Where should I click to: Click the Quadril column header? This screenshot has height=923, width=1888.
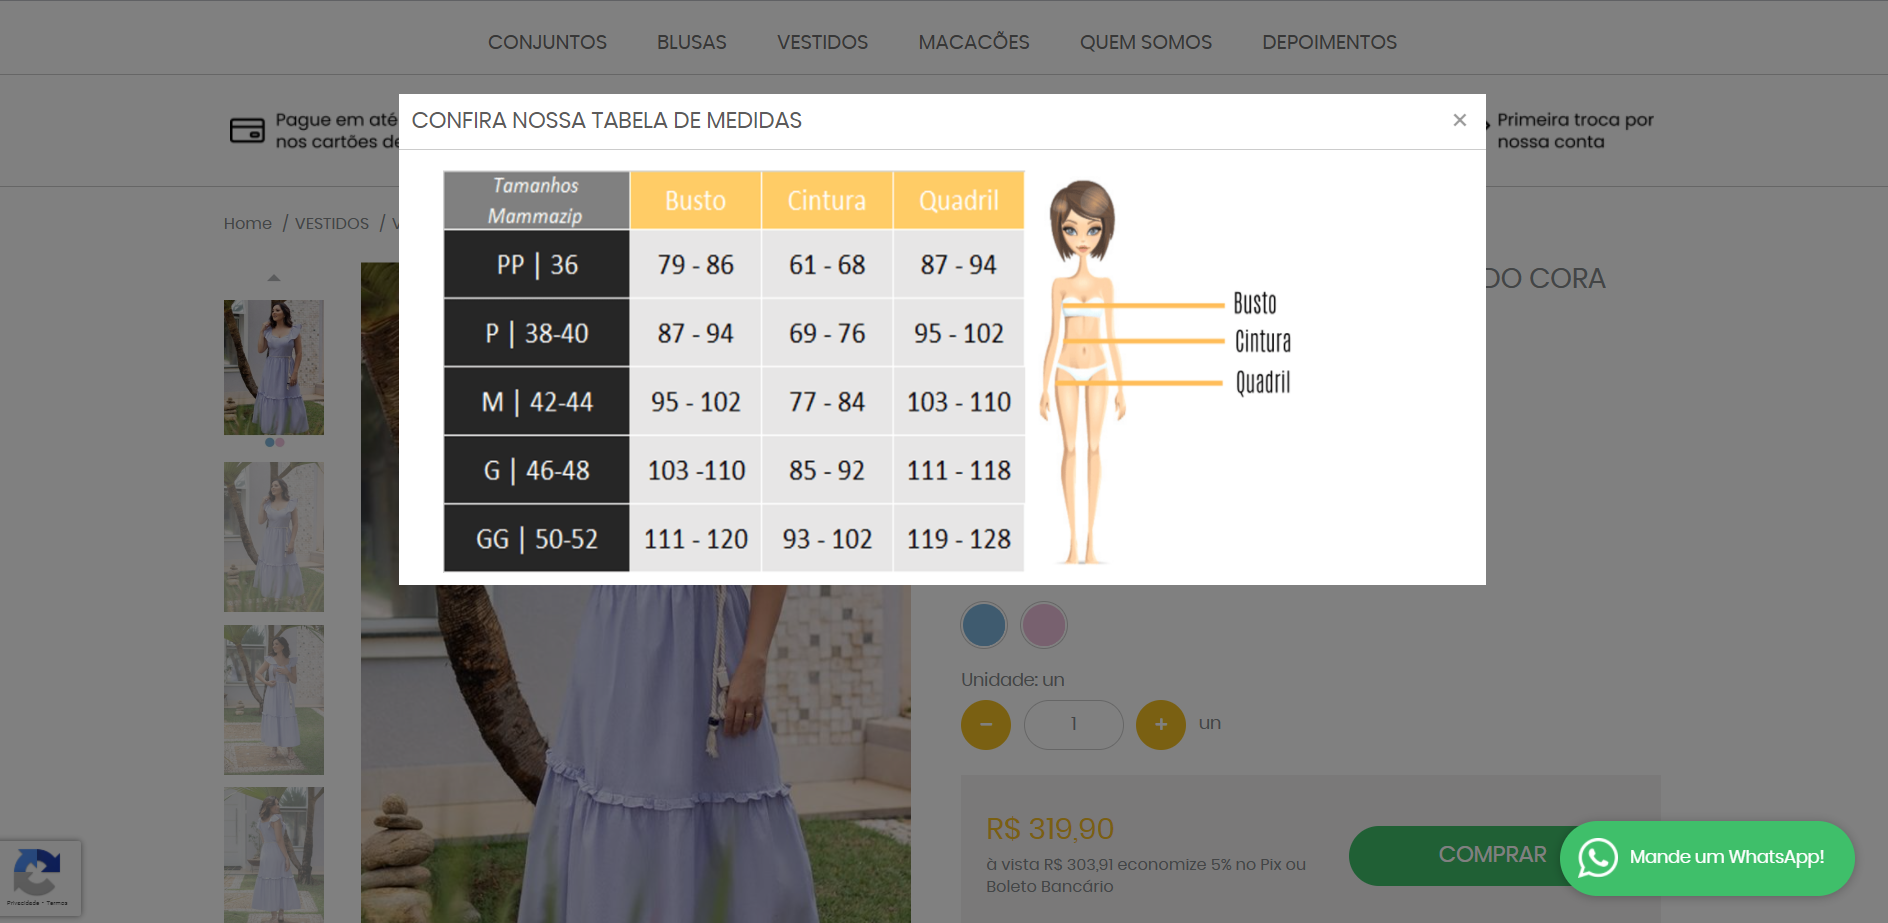pyautogui.click(x=959, y=200)
